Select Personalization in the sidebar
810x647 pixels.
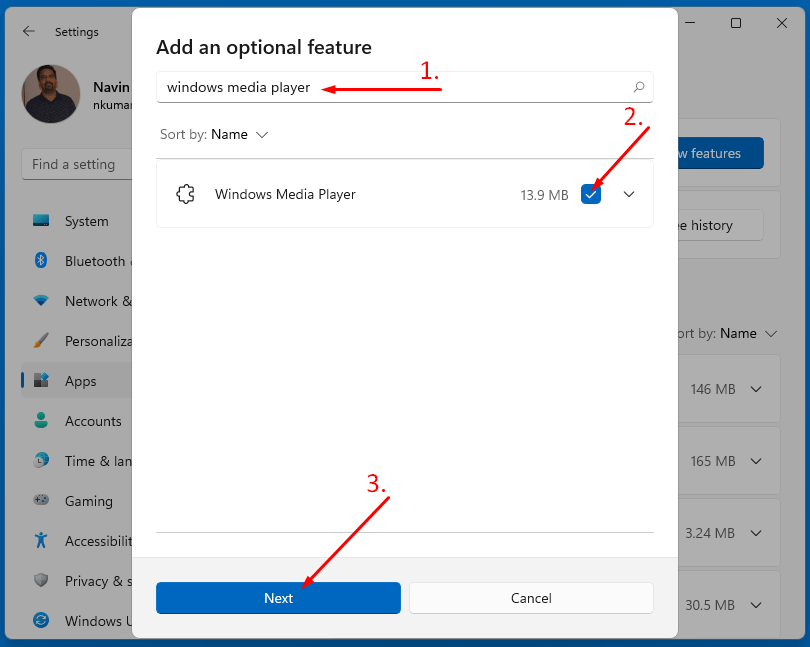76,341
